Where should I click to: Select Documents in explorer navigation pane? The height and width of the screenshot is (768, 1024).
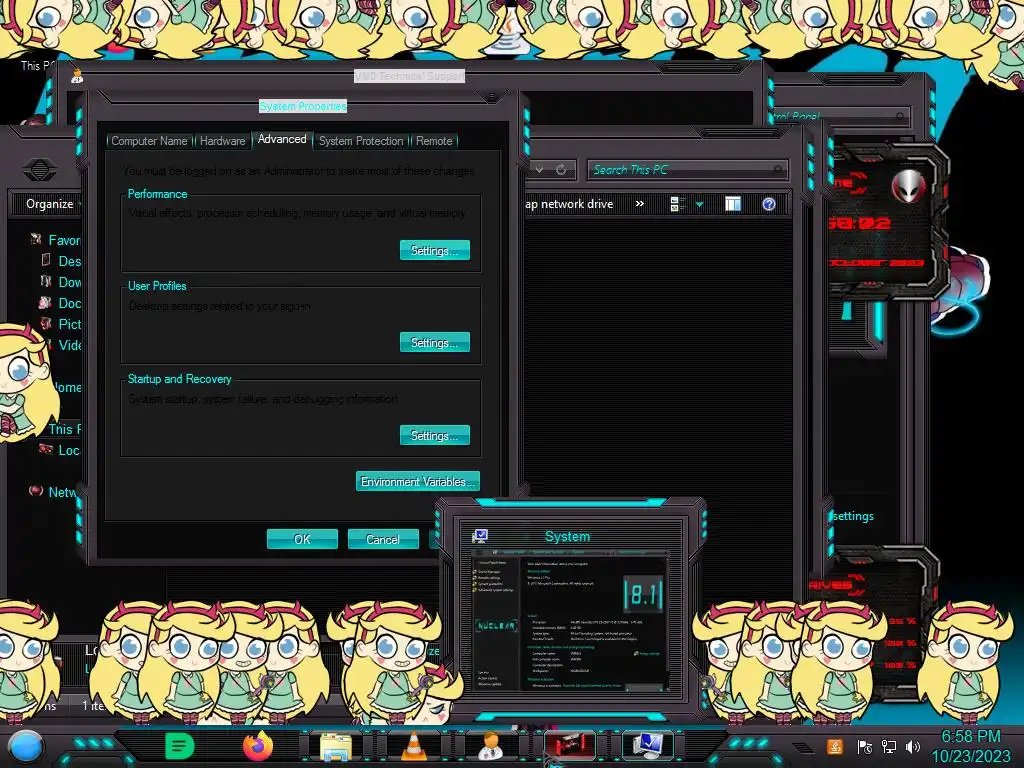click(x=60, y=302)
